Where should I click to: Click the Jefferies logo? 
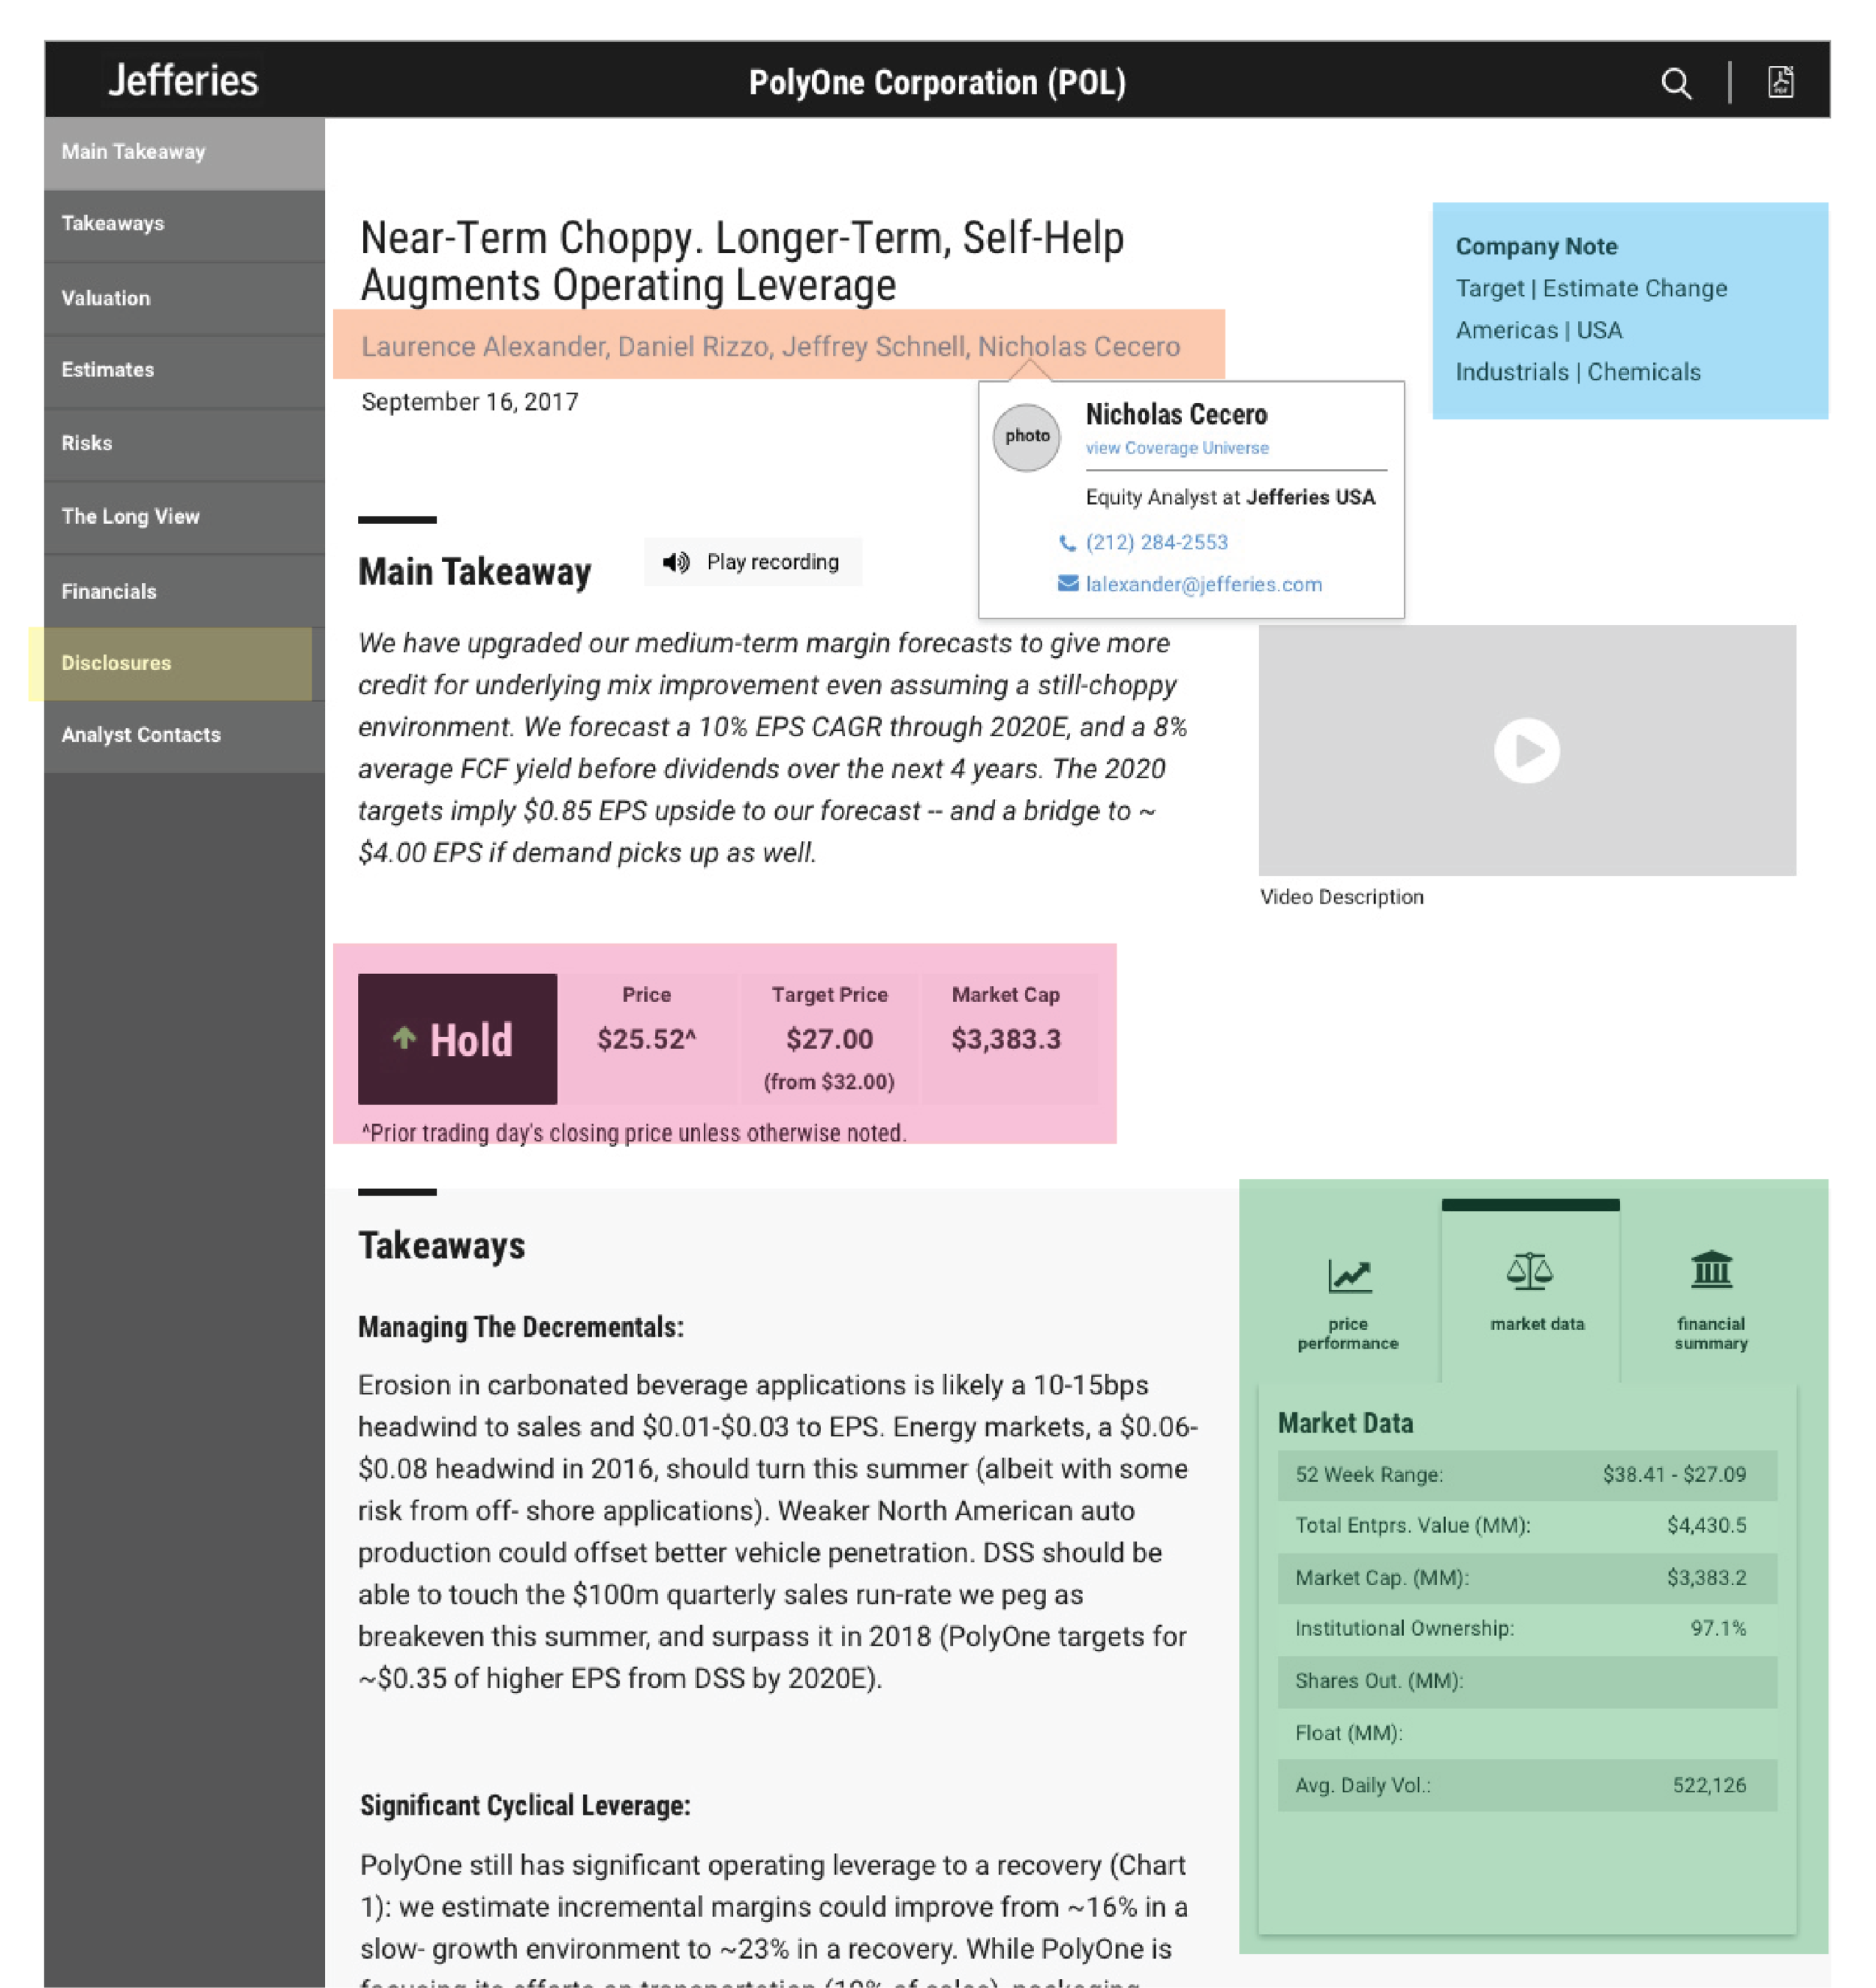183,80
